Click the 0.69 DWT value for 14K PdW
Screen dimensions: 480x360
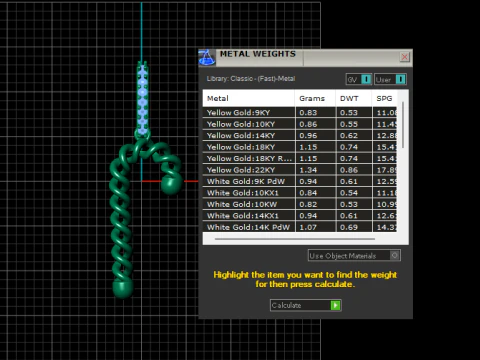tap(349, 227)
